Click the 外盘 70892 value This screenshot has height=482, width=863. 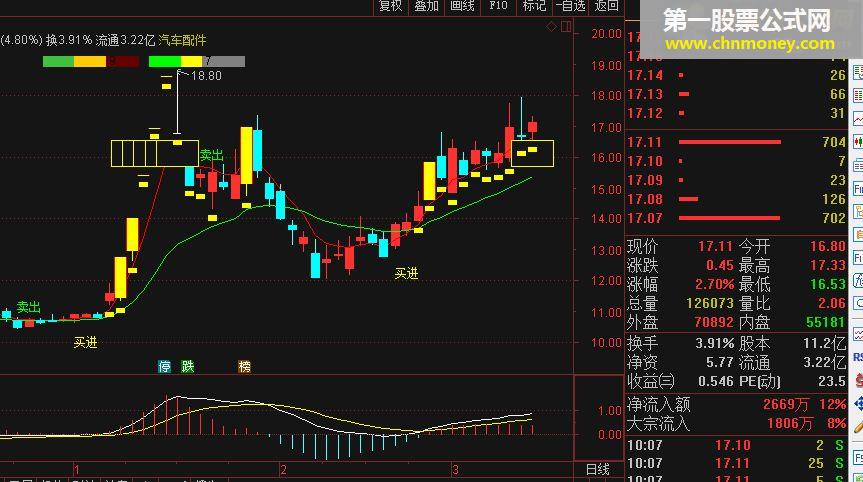pos(714,322)
